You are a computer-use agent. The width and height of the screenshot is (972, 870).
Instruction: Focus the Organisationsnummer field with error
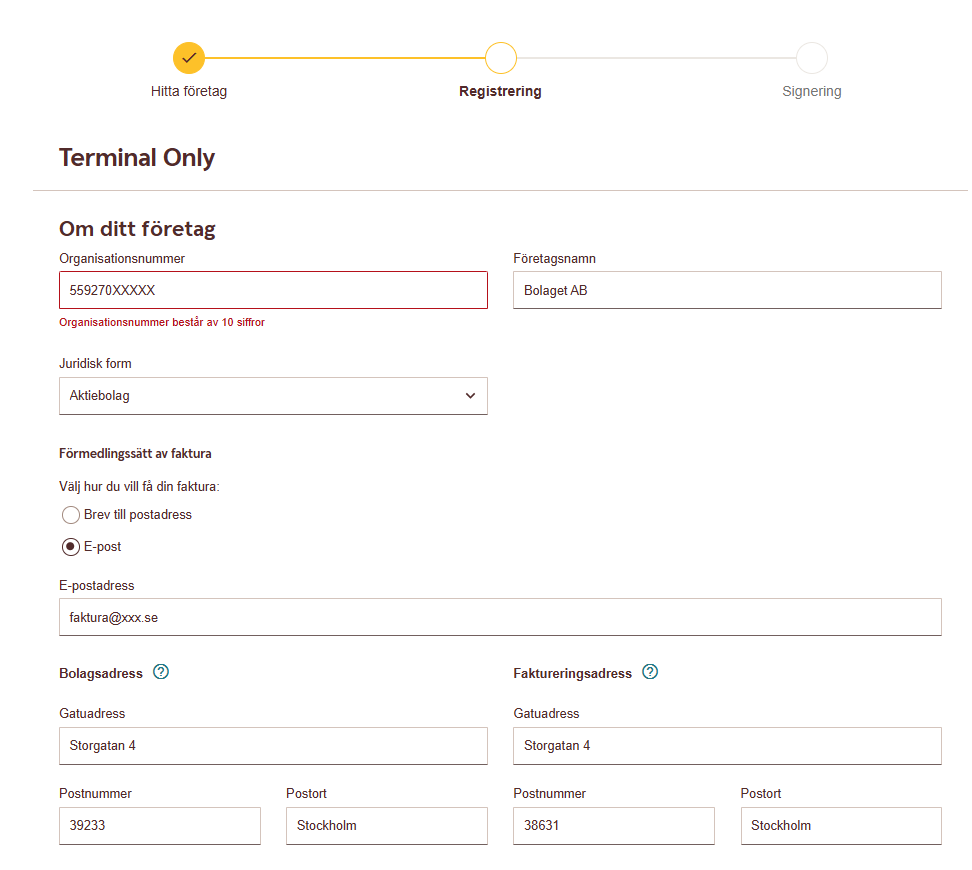273,290
